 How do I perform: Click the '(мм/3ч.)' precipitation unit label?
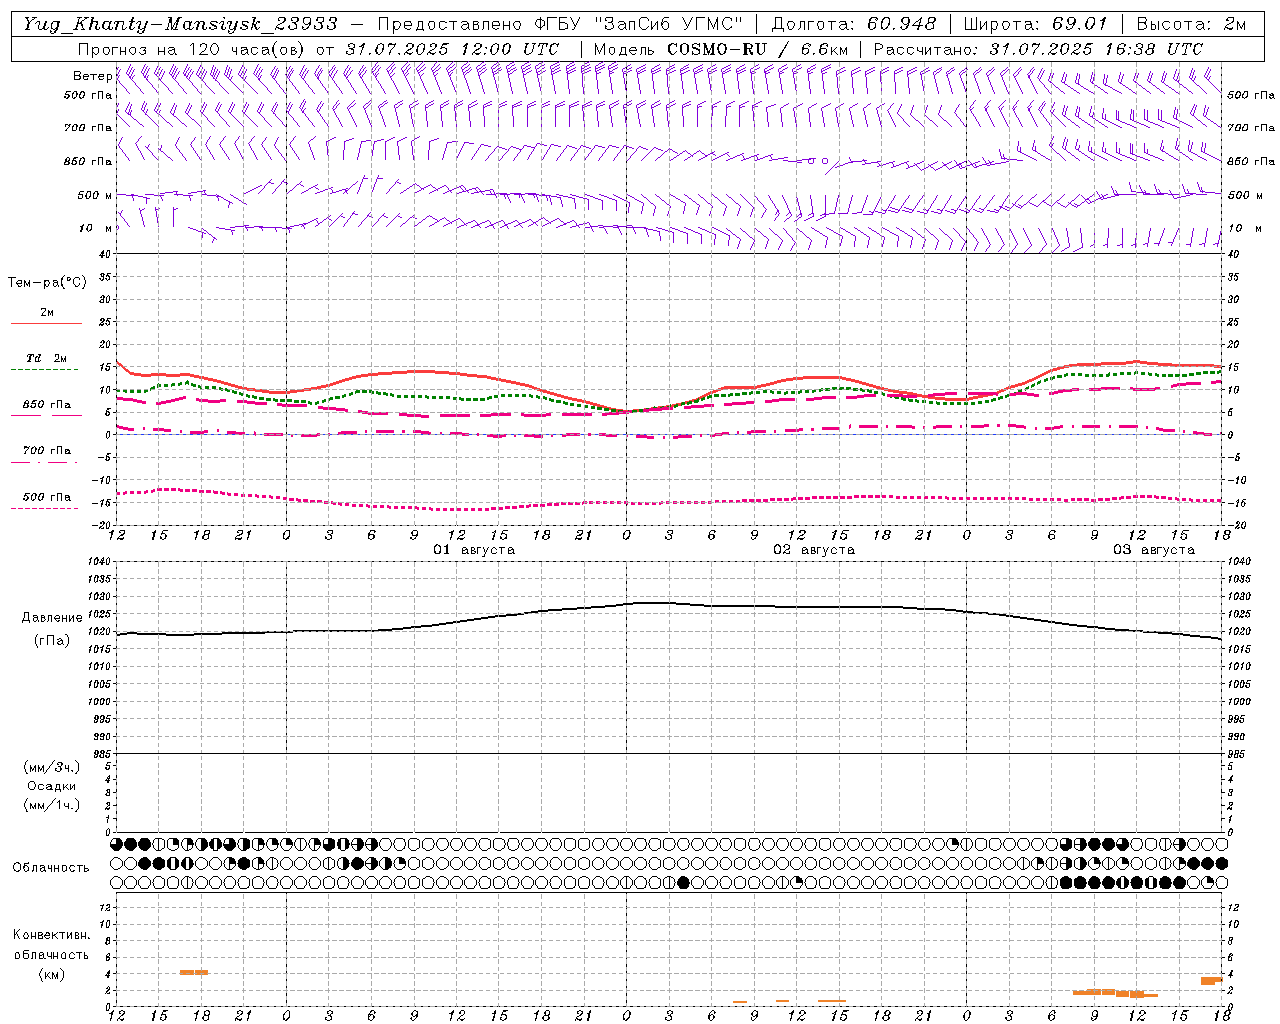(x=52, y=767)
